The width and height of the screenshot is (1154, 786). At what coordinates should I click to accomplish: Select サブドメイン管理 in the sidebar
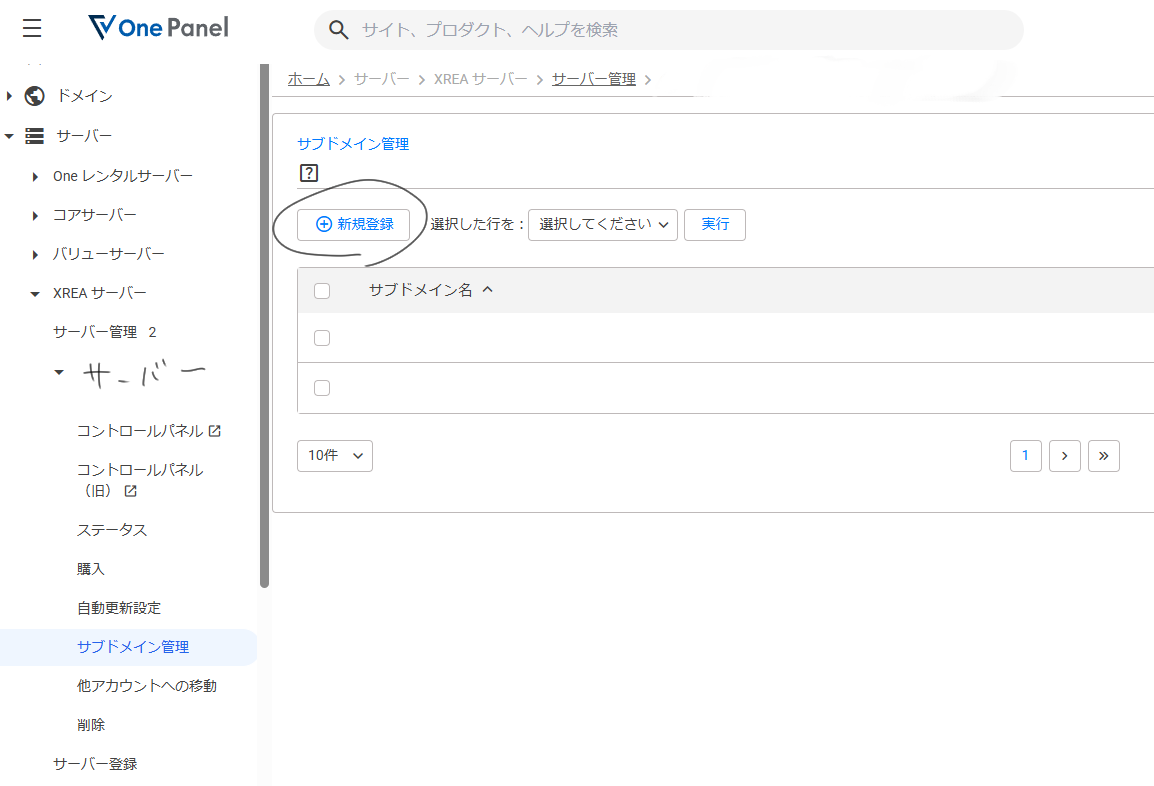[132, 647]
